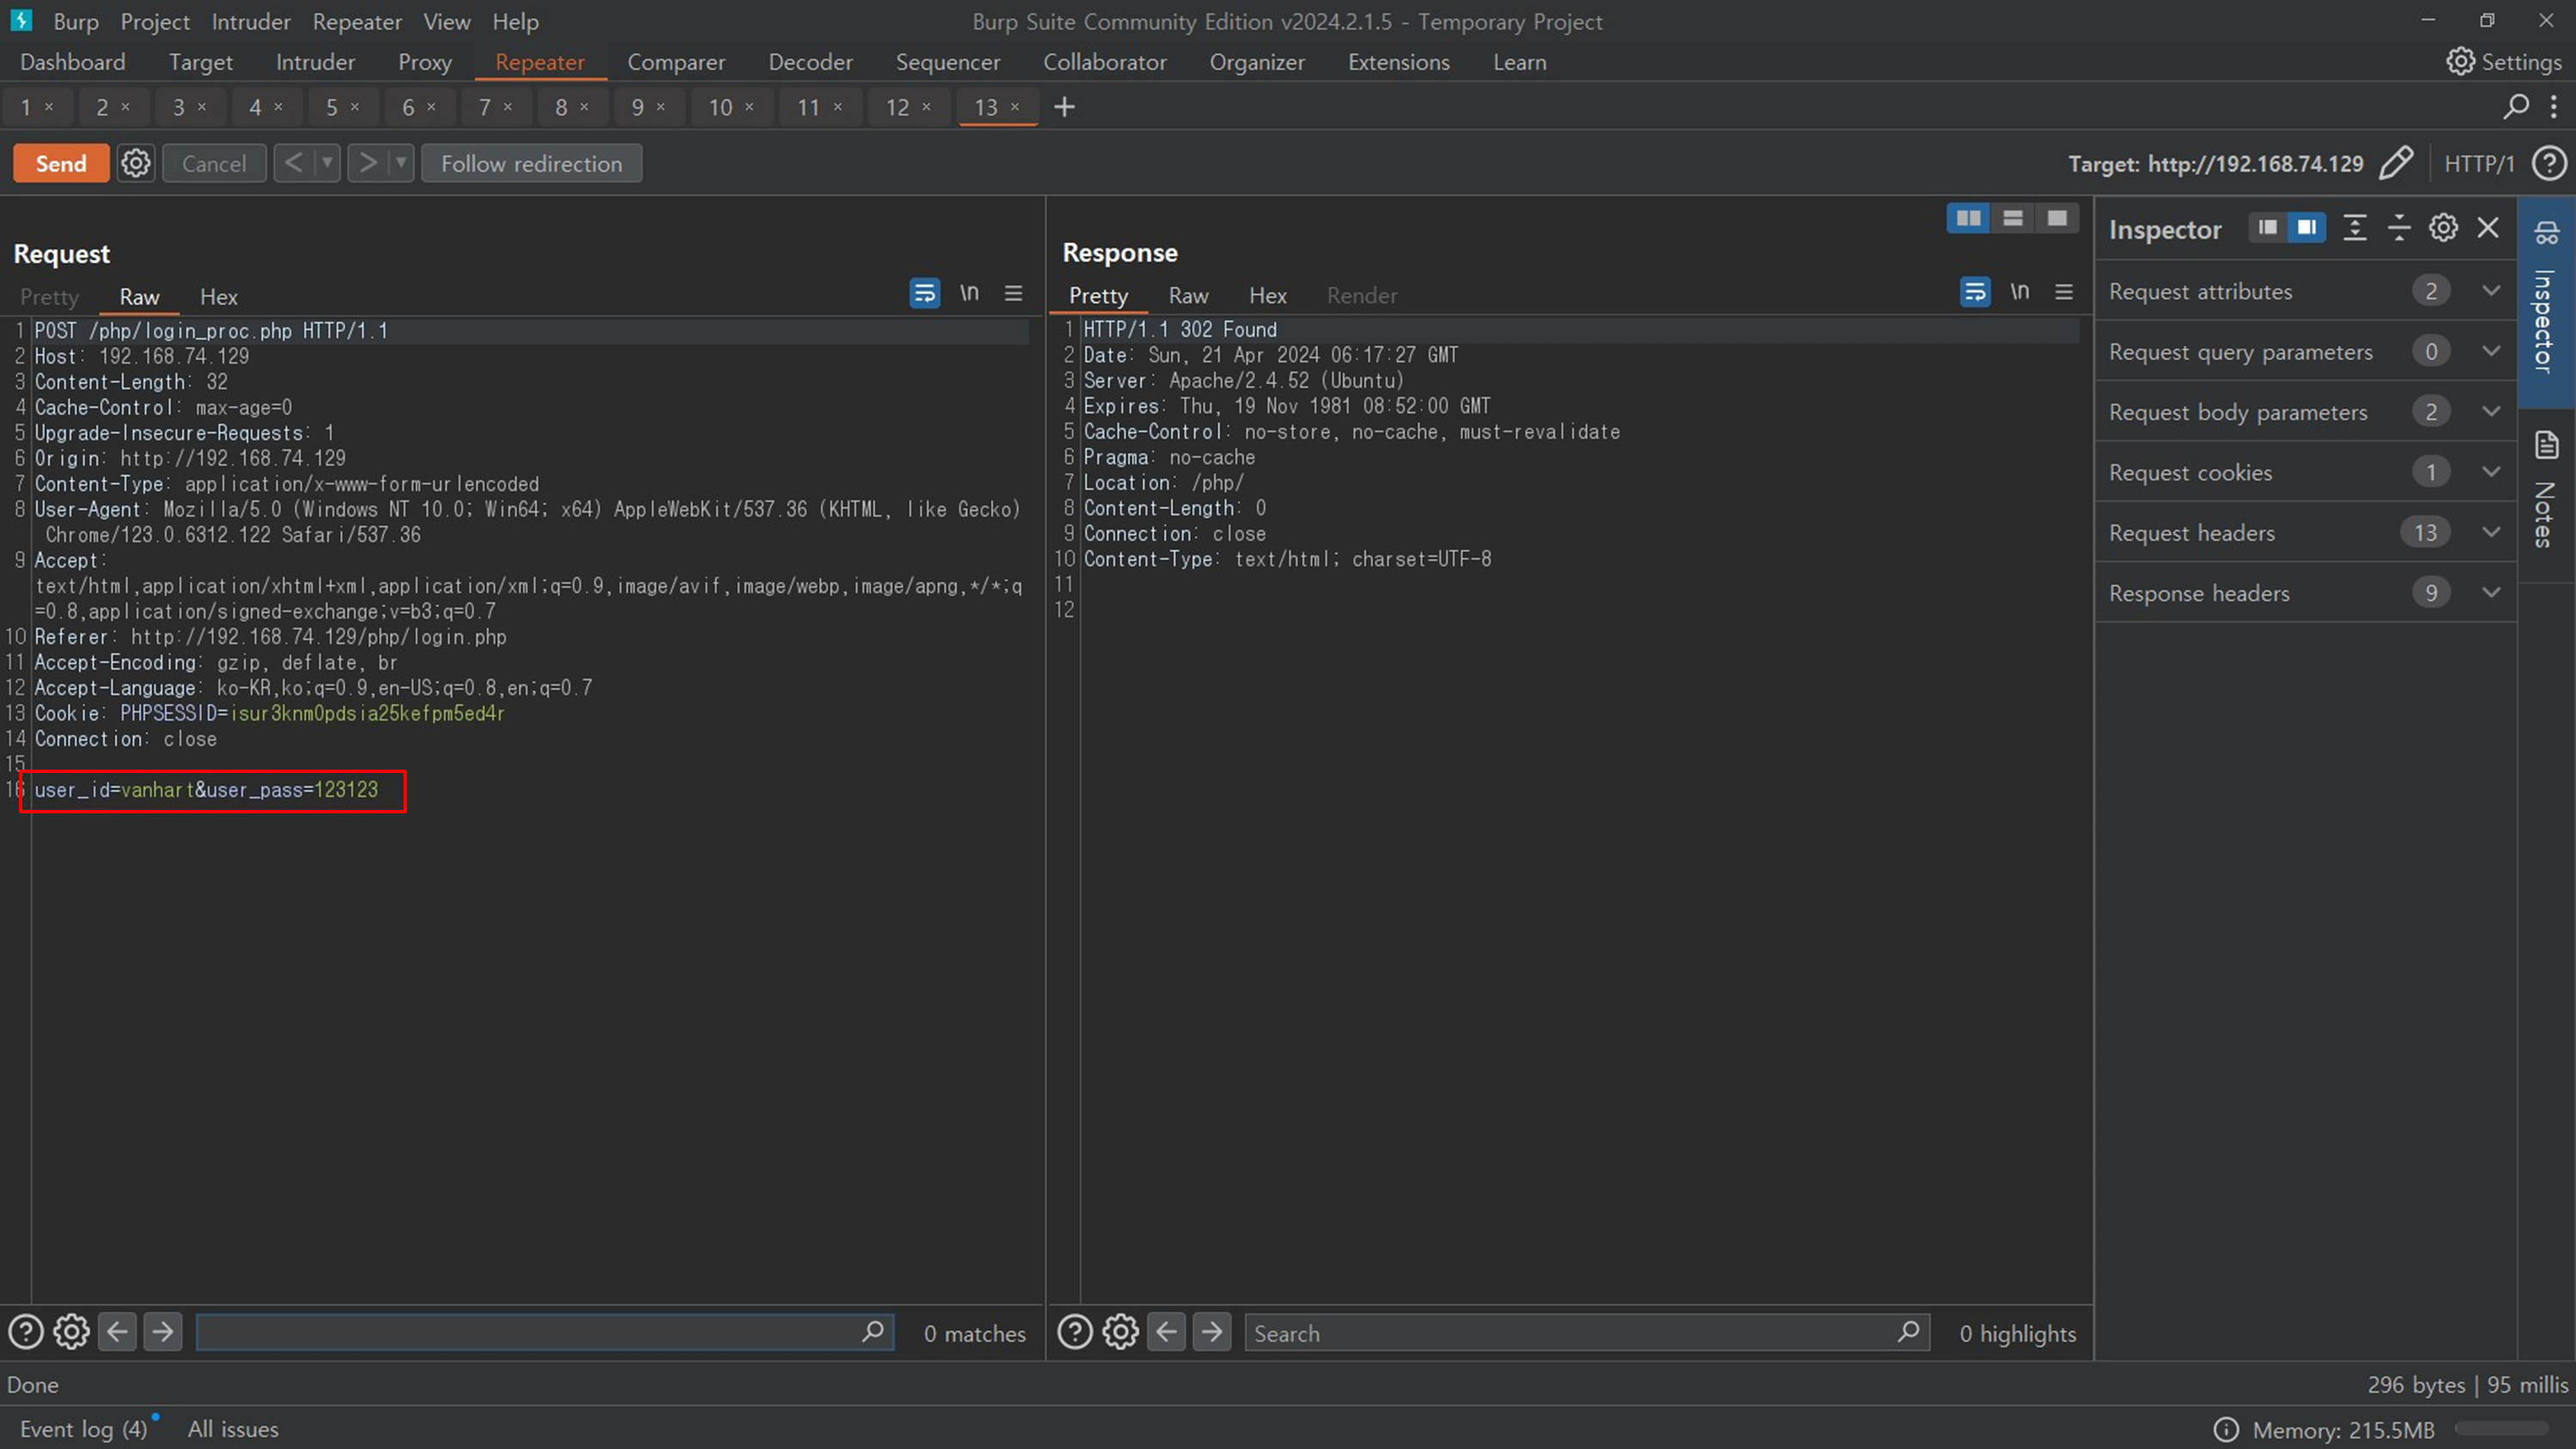Select side-by-side request/response layout
This screenshot has height=1449, width=2576.
tap(1968, 218)
